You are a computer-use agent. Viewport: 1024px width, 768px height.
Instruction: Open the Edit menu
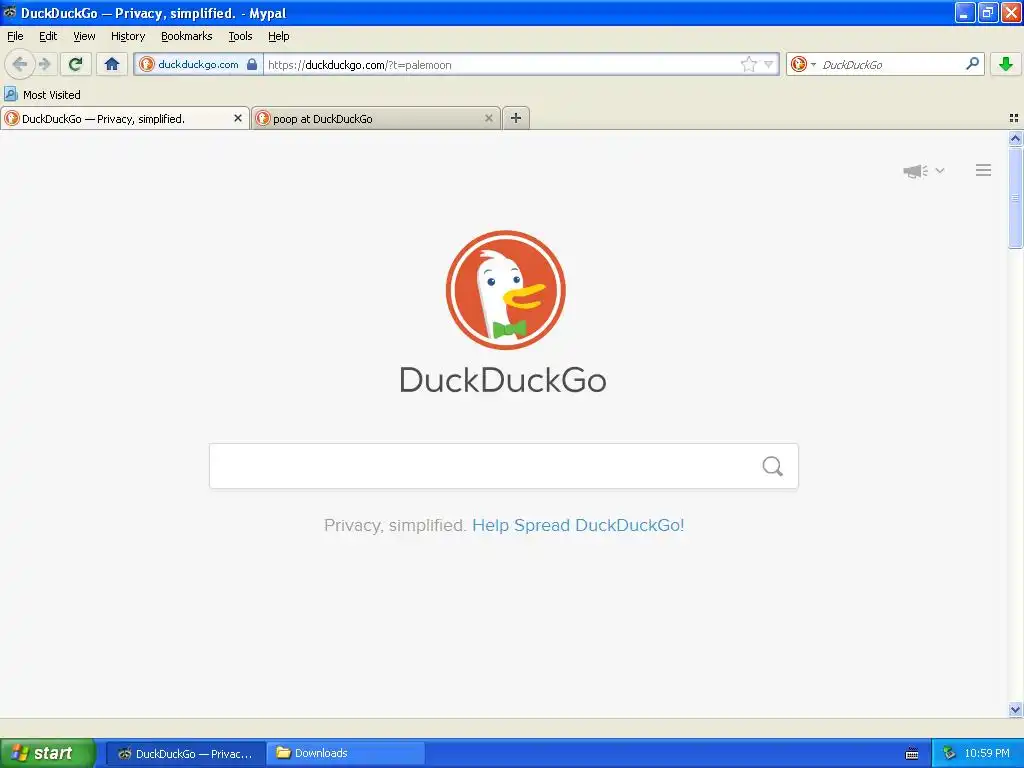pyautogui.click(x=48, y=36)
